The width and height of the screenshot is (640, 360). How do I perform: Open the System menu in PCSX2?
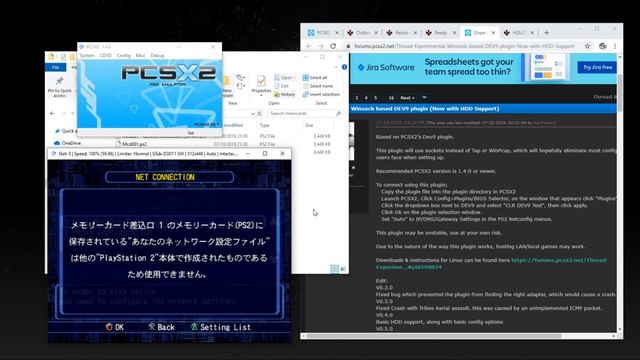click(x=87, y=56)
